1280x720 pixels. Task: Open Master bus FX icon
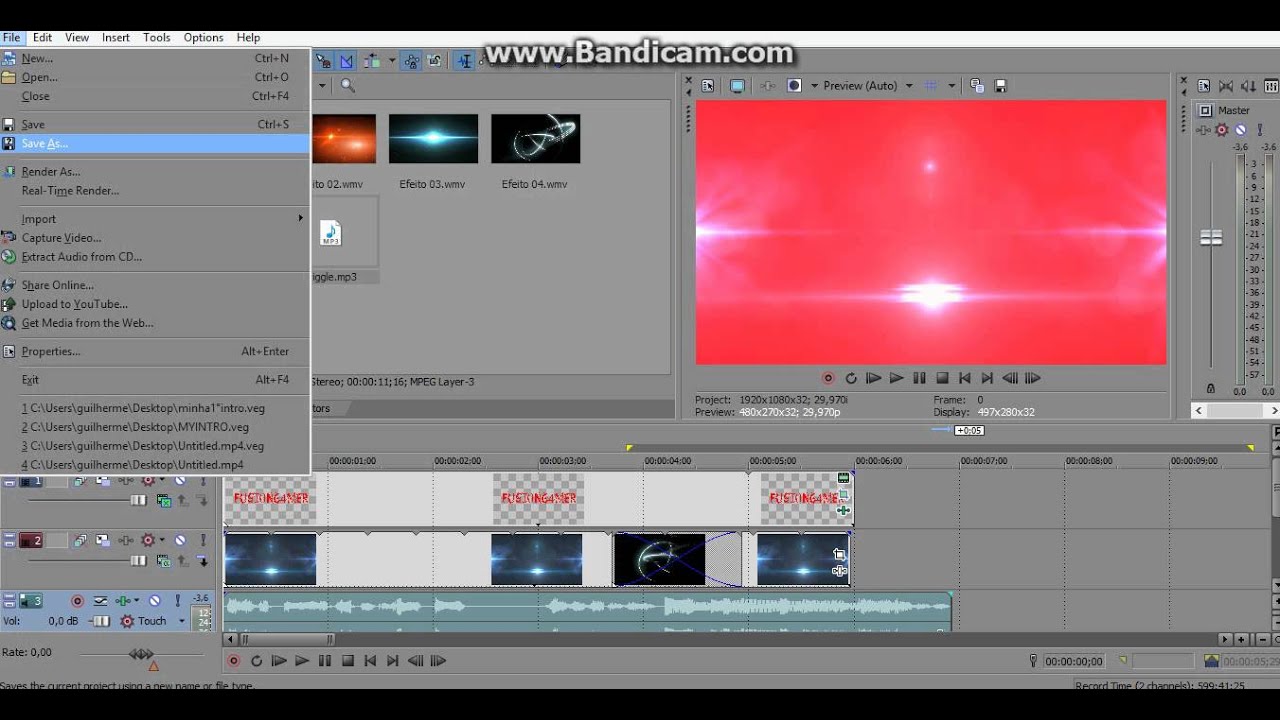[x=1204, y=130]
